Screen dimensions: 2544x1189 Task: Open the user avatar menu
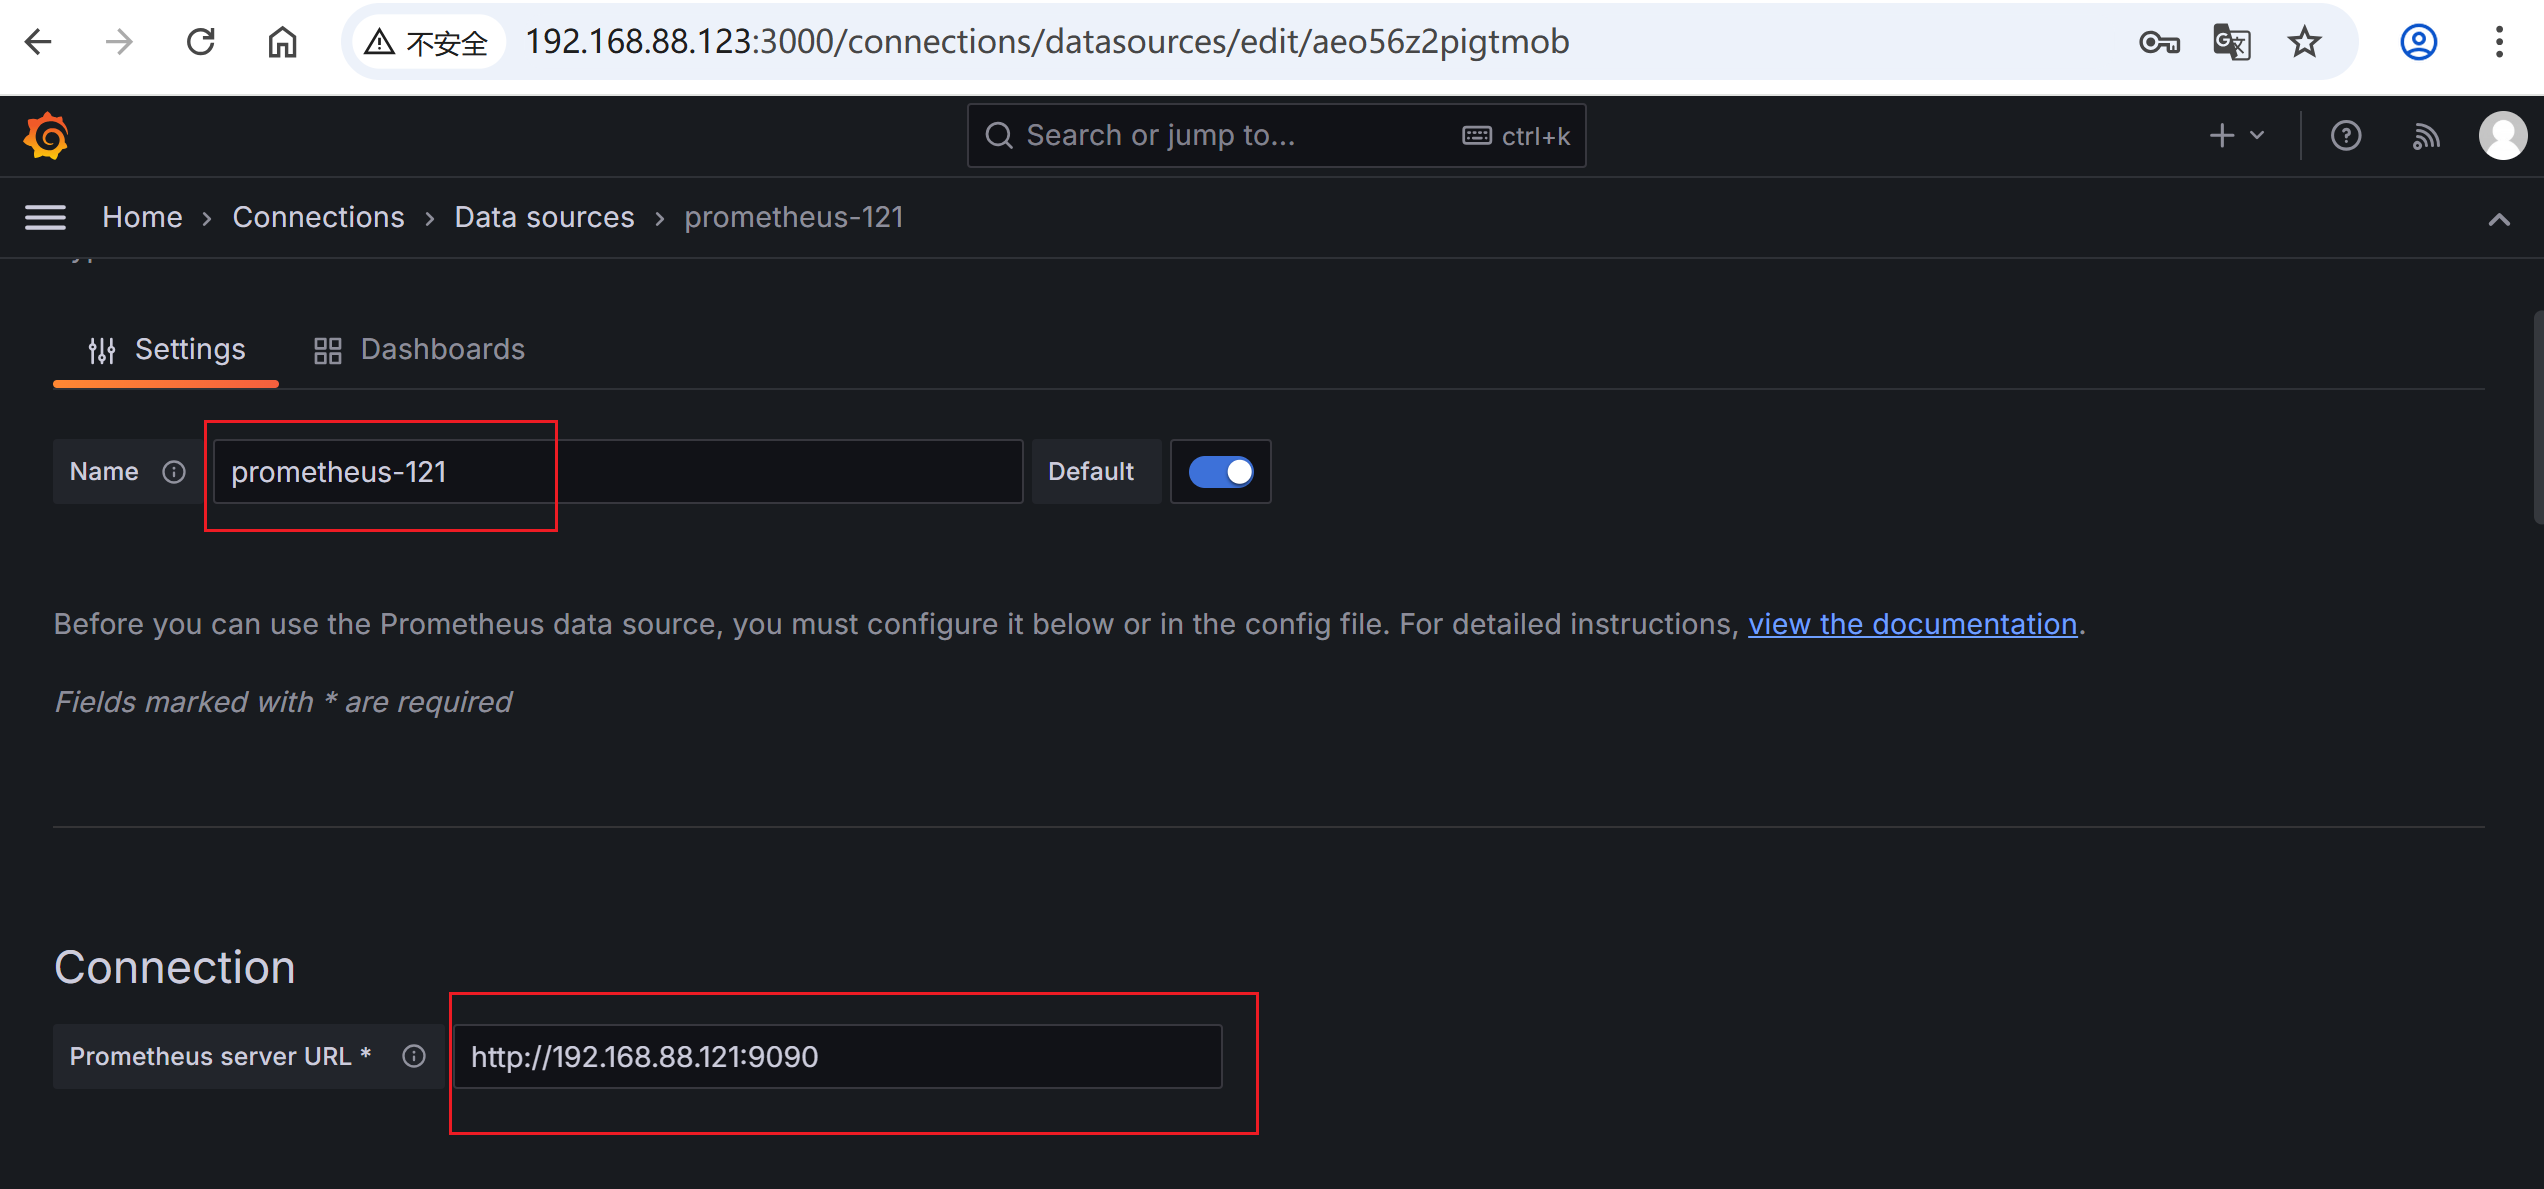2503,136
